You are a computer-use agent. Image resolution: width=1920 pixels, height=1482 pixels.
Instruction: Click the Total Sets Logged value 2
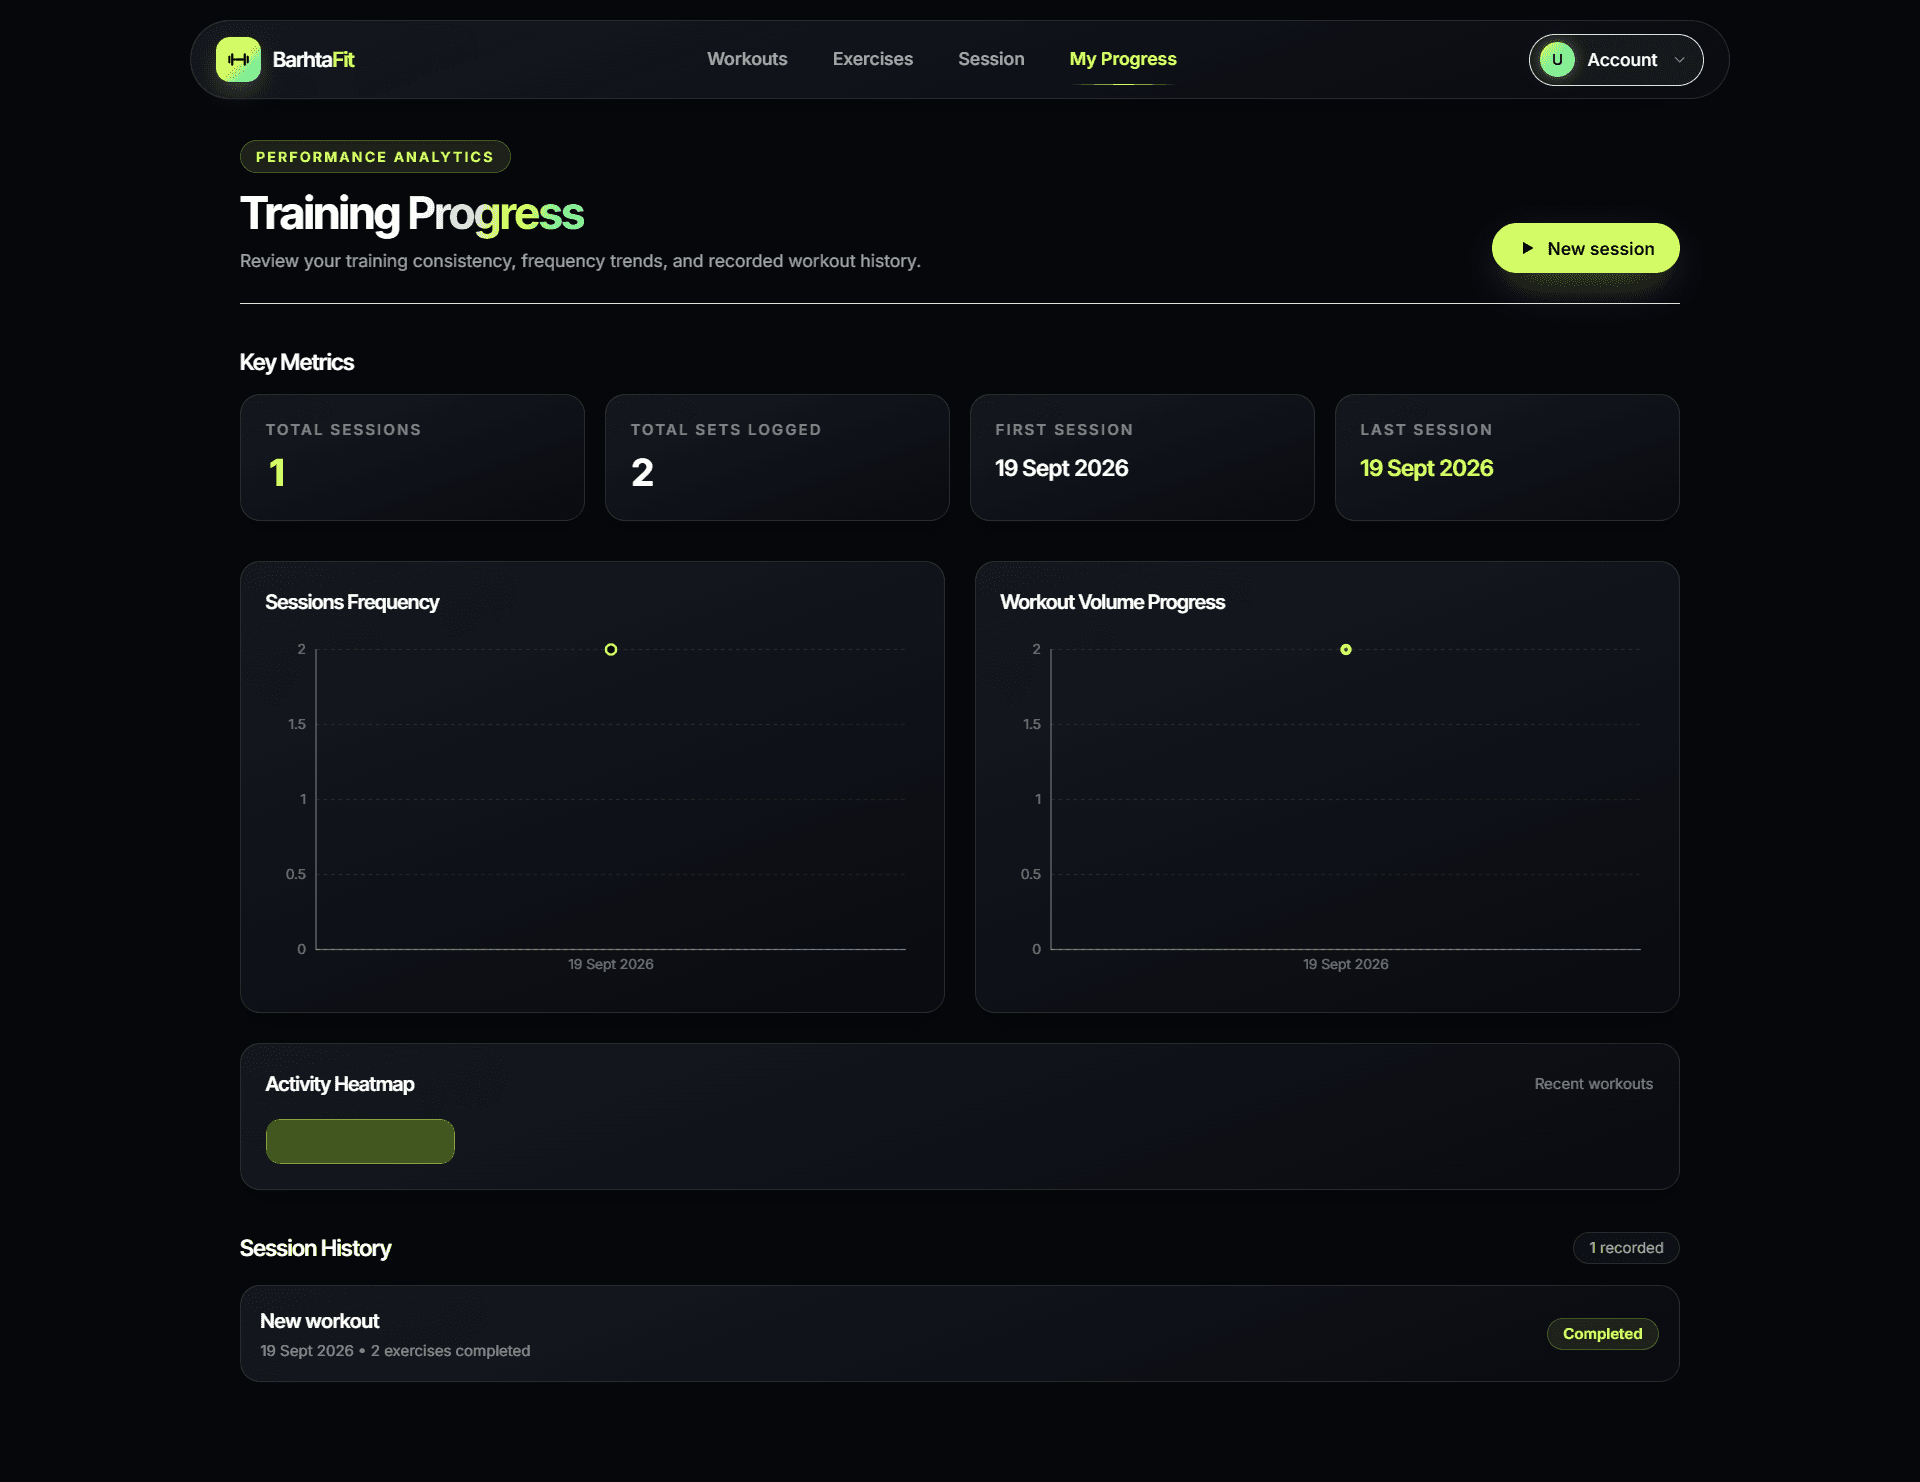[642, 473]
